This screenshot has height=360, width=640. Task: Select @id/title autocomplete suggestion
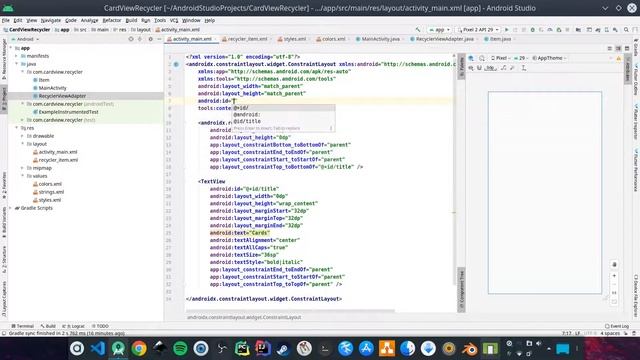[x=284, y=121]
